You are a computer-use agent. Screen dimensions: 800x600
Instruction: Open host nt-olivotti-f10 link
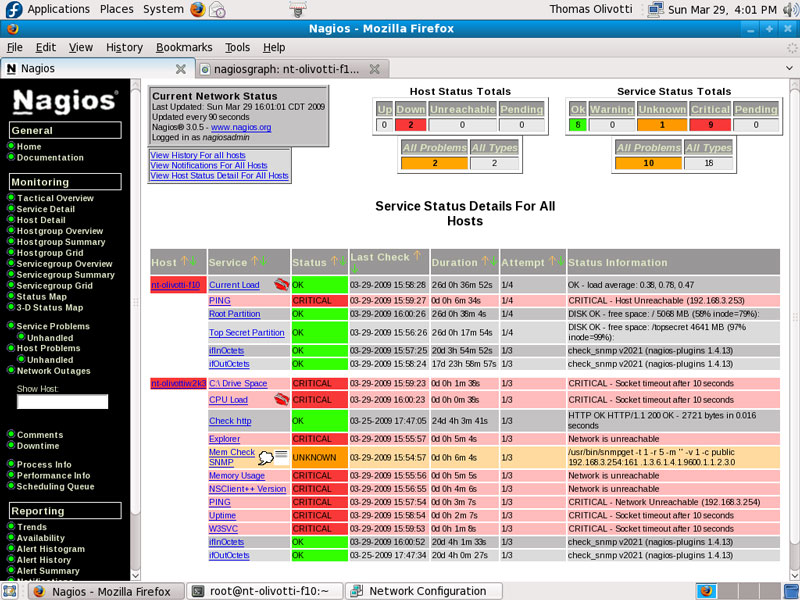coord(176,285)
